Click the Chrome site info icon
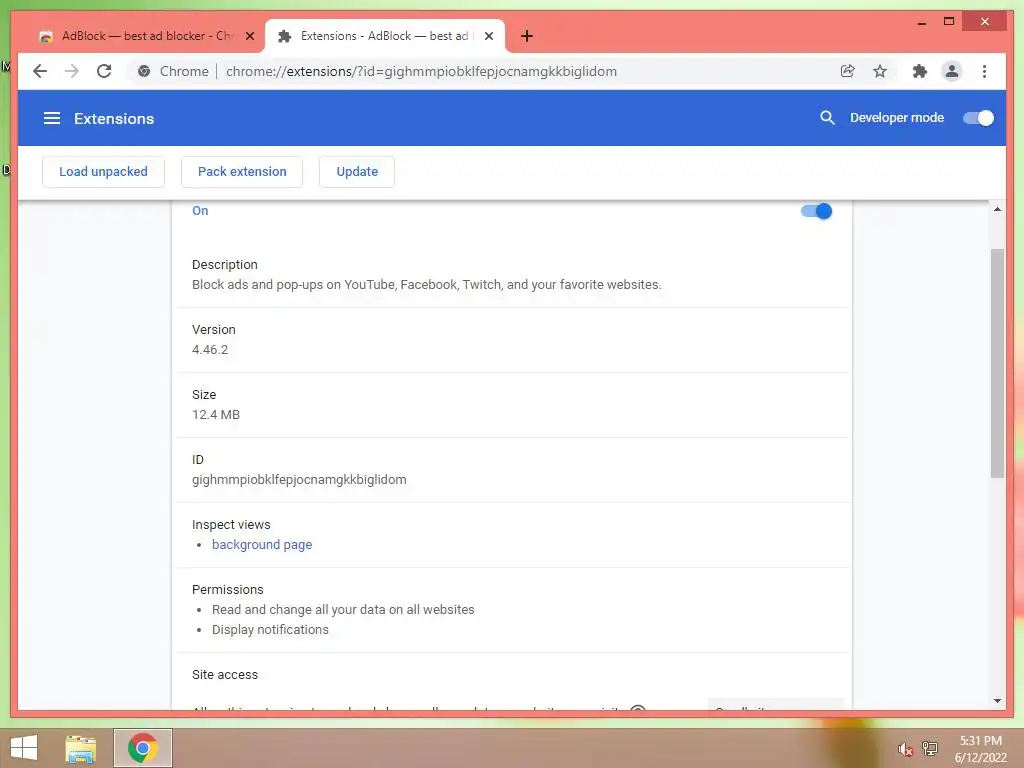Screen dimensions: 1024x768 pyautogui.click(x=144, y=71)
